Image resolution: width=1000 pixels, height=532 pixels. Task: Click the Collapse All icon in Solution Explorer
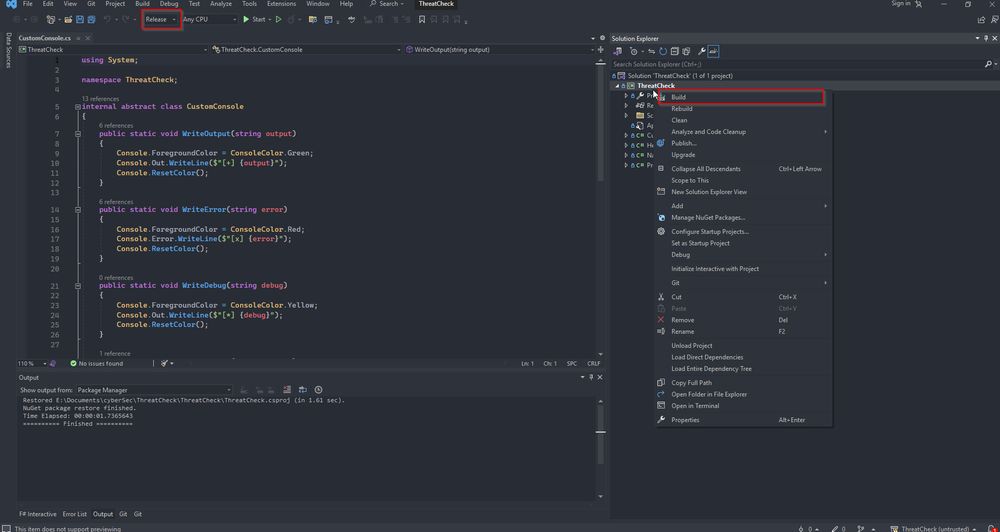674,51
